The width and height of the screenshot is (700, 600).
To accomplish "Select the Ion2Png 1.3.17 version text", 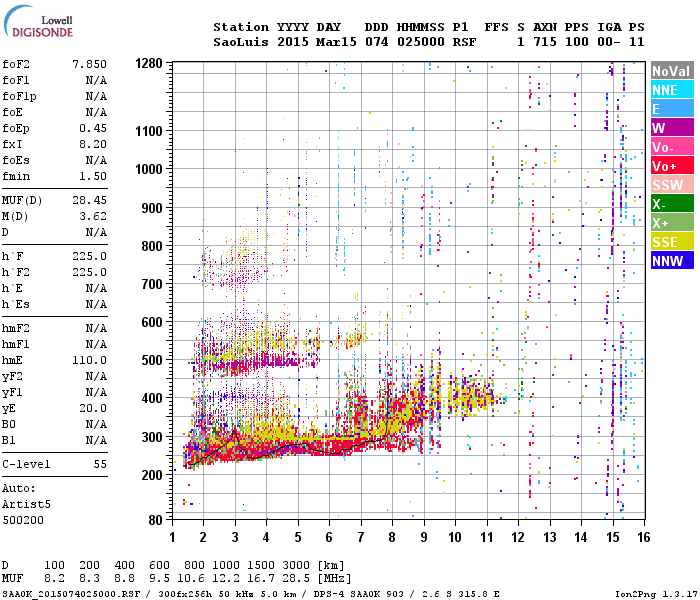I will click(x=655, y=594).
